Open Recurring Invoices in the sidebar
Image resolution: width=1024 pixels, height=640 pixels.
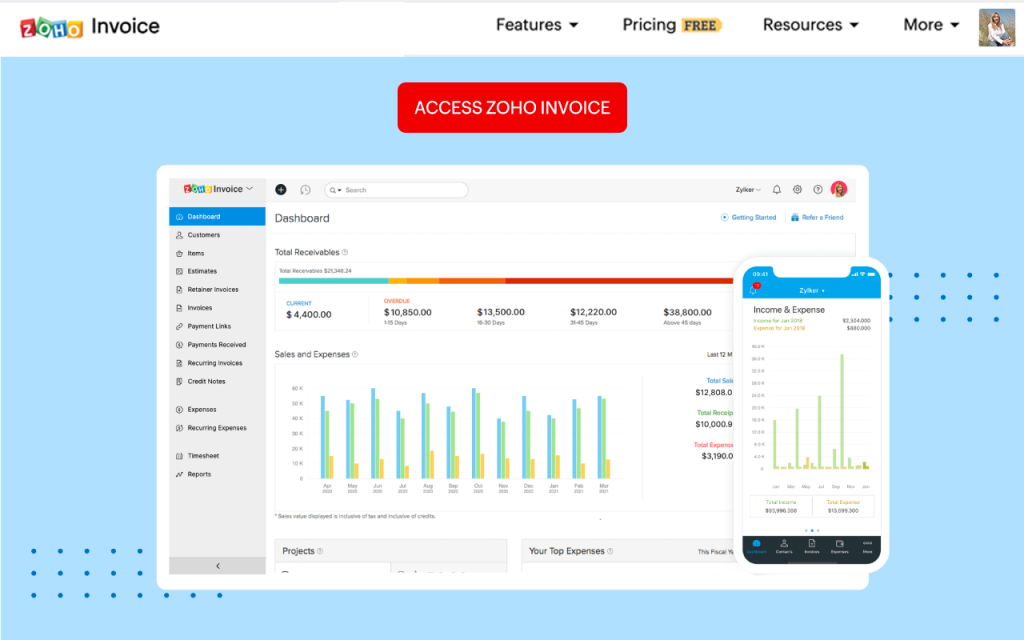(215, 363)
